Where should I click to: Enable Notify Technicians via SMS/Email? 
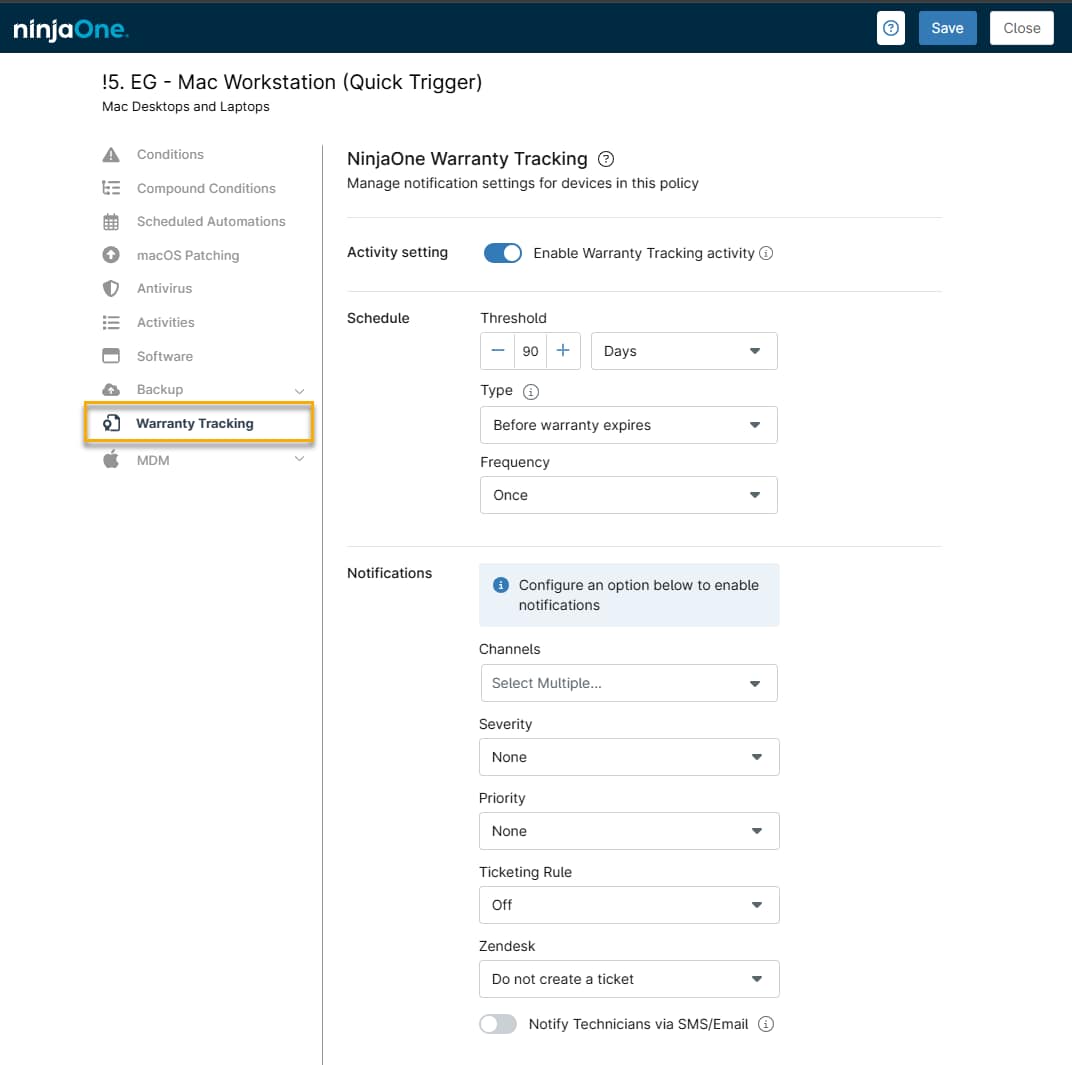click(x=498, y=1024)
